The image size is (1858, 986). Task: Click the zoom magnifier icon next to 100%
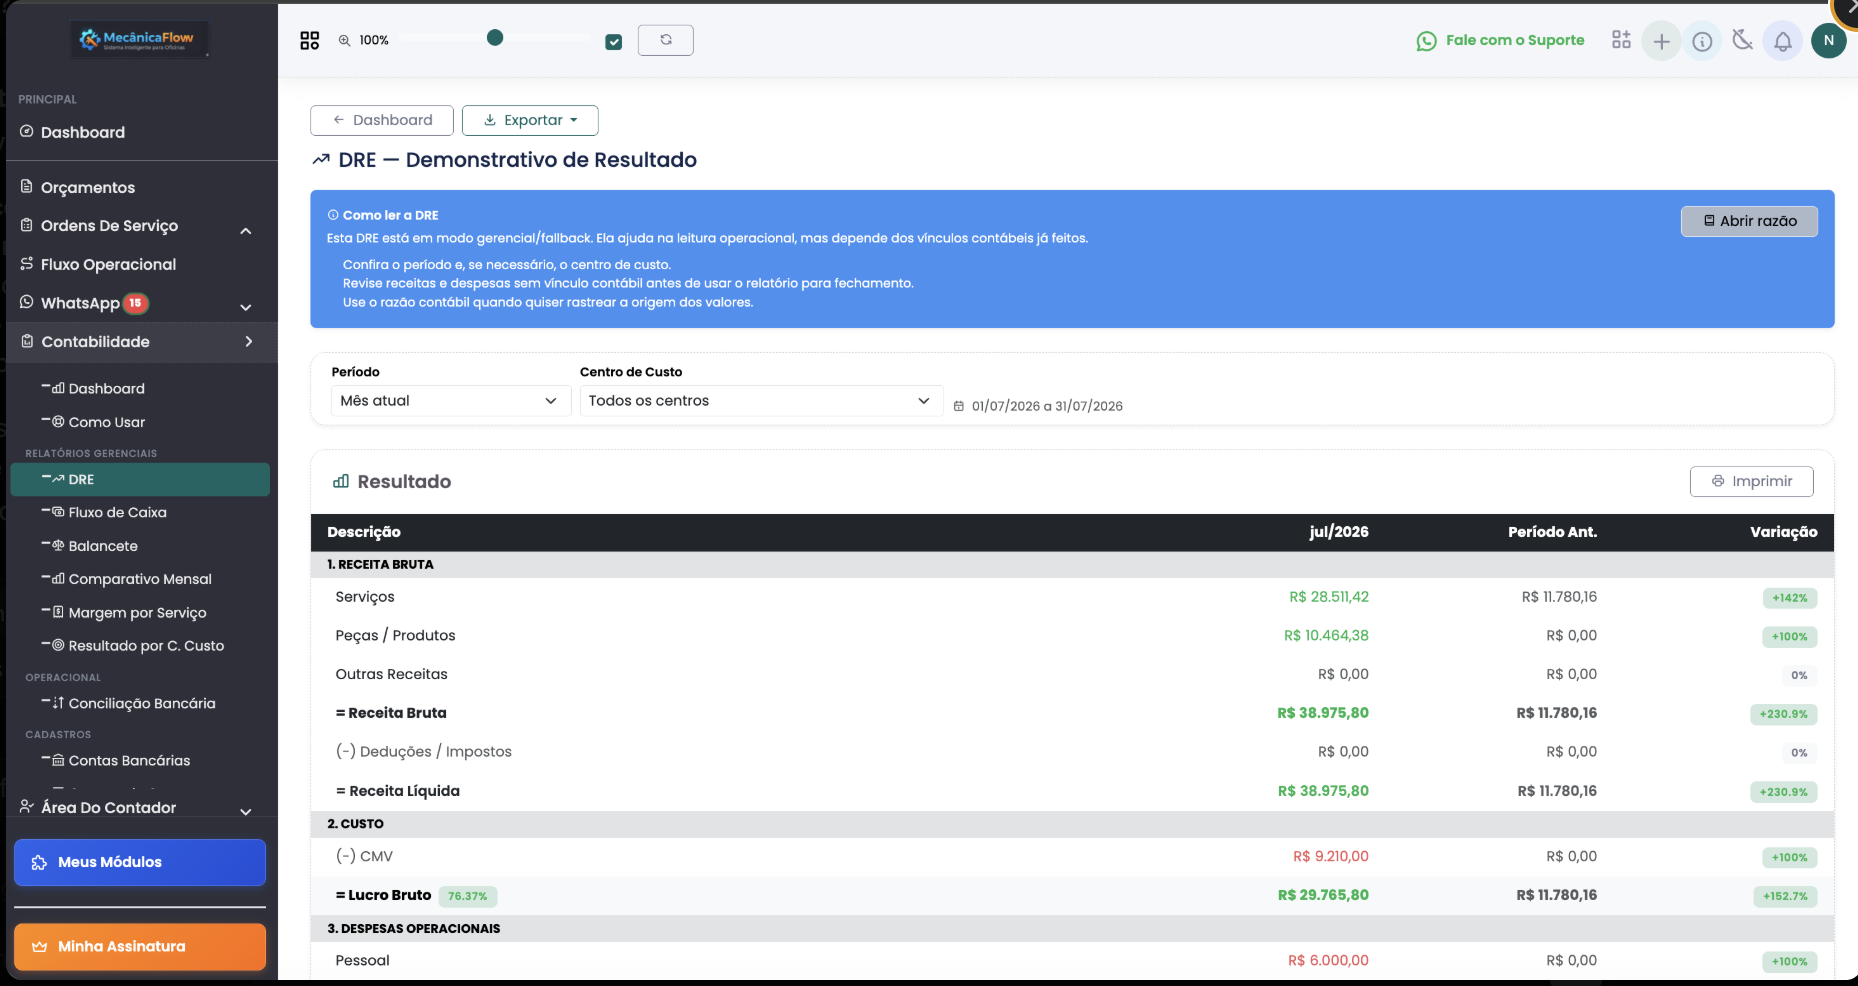[x=344, y=40]
